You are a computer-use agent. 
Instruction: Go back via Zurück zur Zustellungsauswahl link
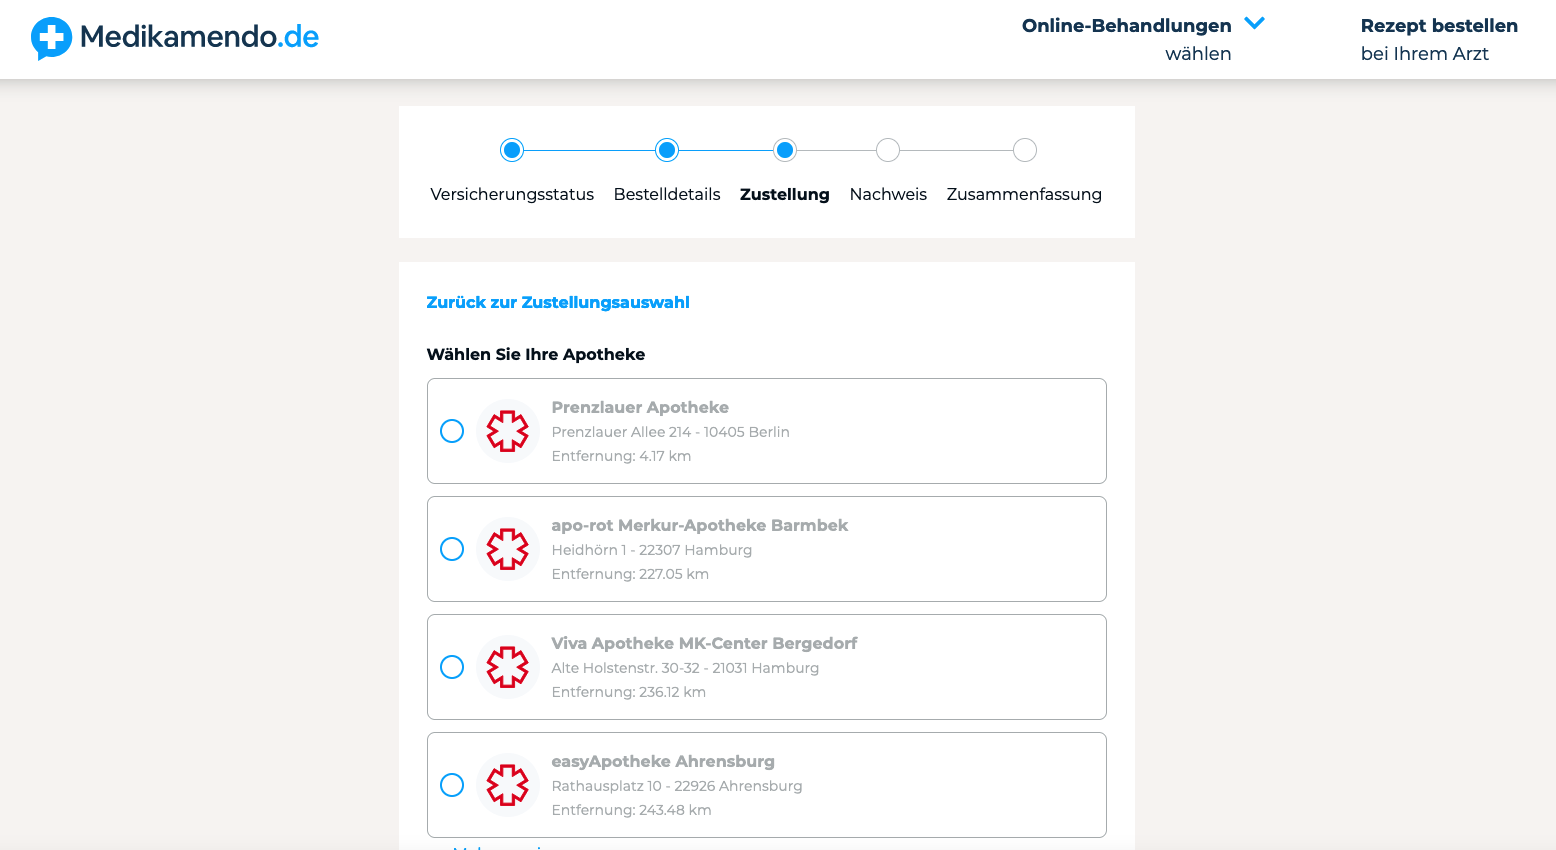[557, 302]
